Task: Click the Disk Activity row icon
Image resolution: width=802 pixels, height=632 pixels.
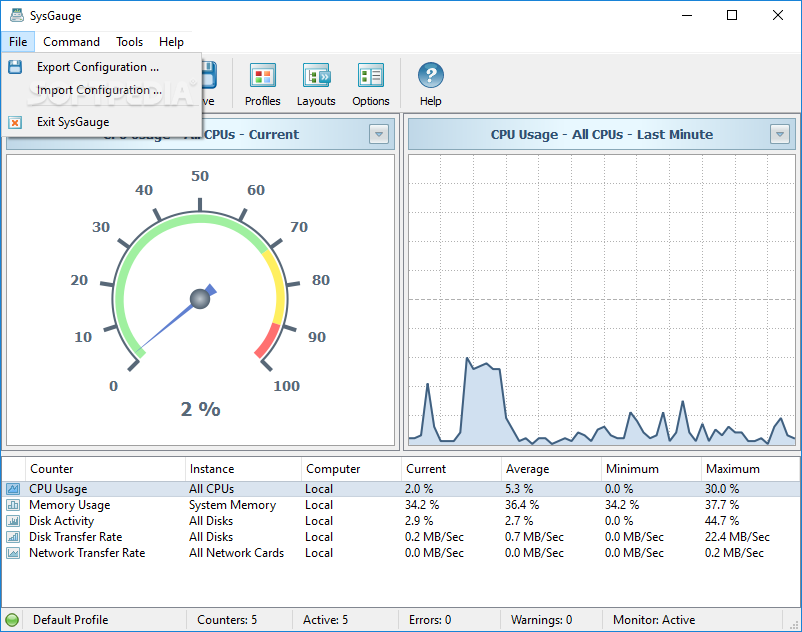Action: 13,521
